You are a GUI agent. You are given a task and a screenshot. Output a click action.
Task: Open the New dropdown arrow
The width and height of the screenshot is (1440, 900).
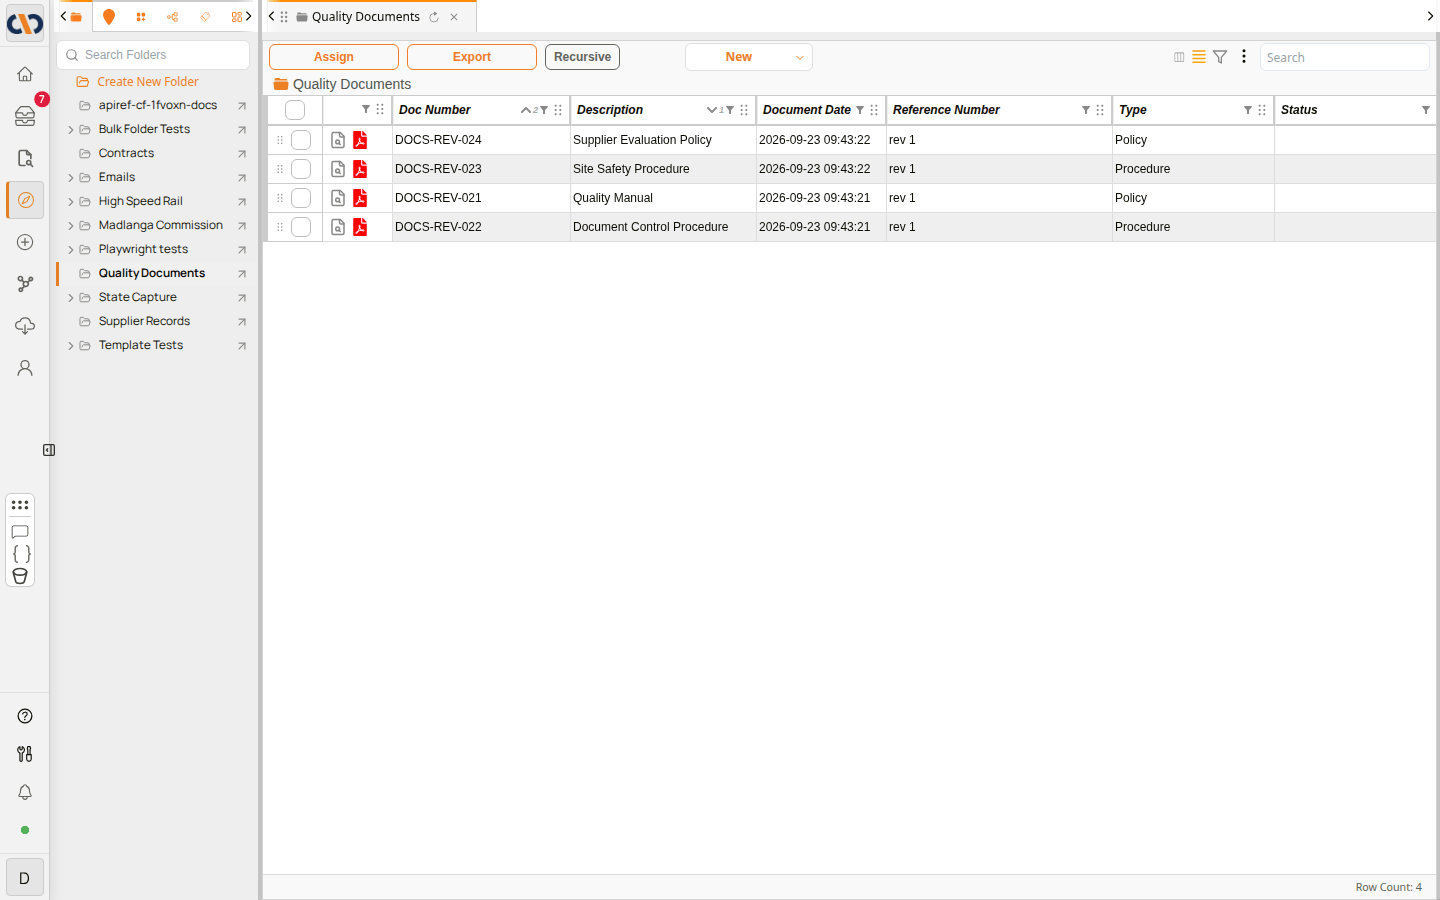click(x=800, y=58)
